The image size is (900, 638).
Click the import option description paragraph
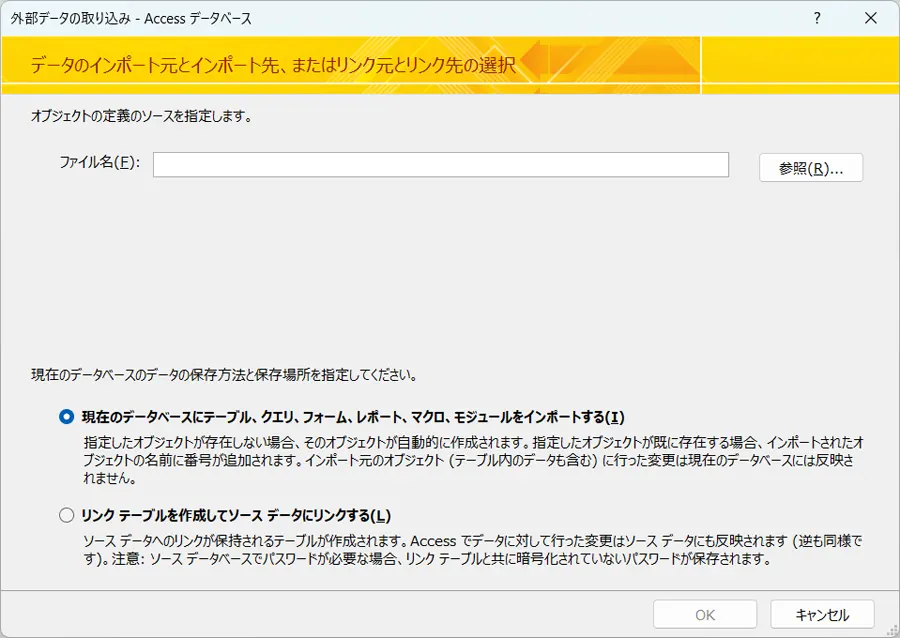(x=472, y=459)
